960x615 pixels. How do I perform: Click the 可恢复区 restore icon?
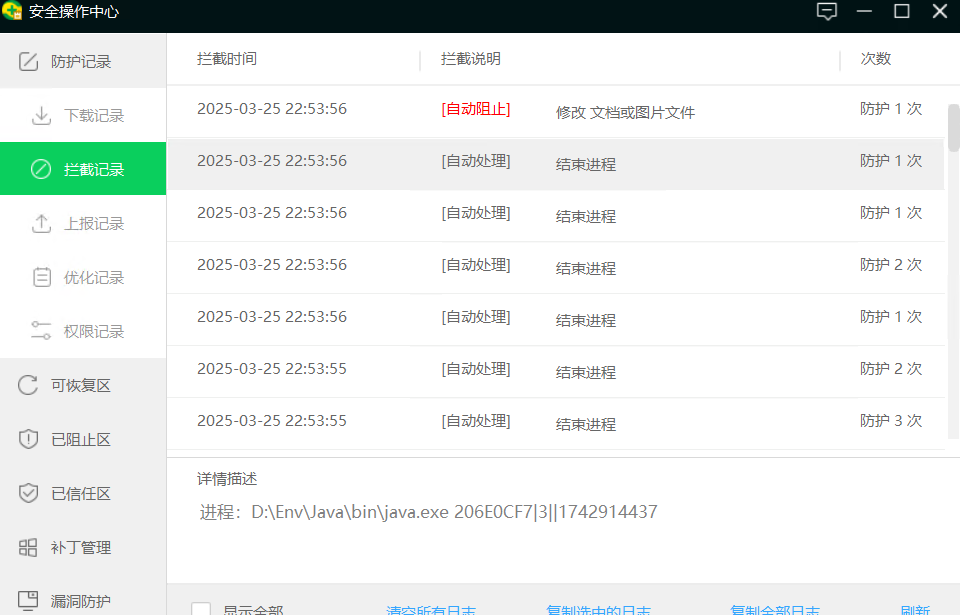point(29,386)
